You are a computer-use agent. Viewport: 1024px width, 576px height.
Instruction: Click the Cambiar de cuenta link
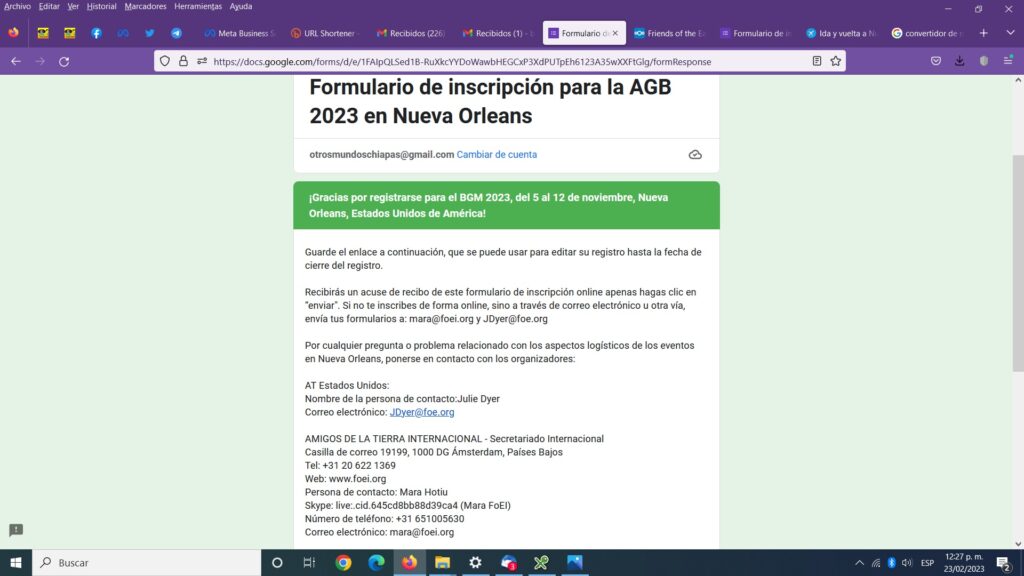pos(496,154)
